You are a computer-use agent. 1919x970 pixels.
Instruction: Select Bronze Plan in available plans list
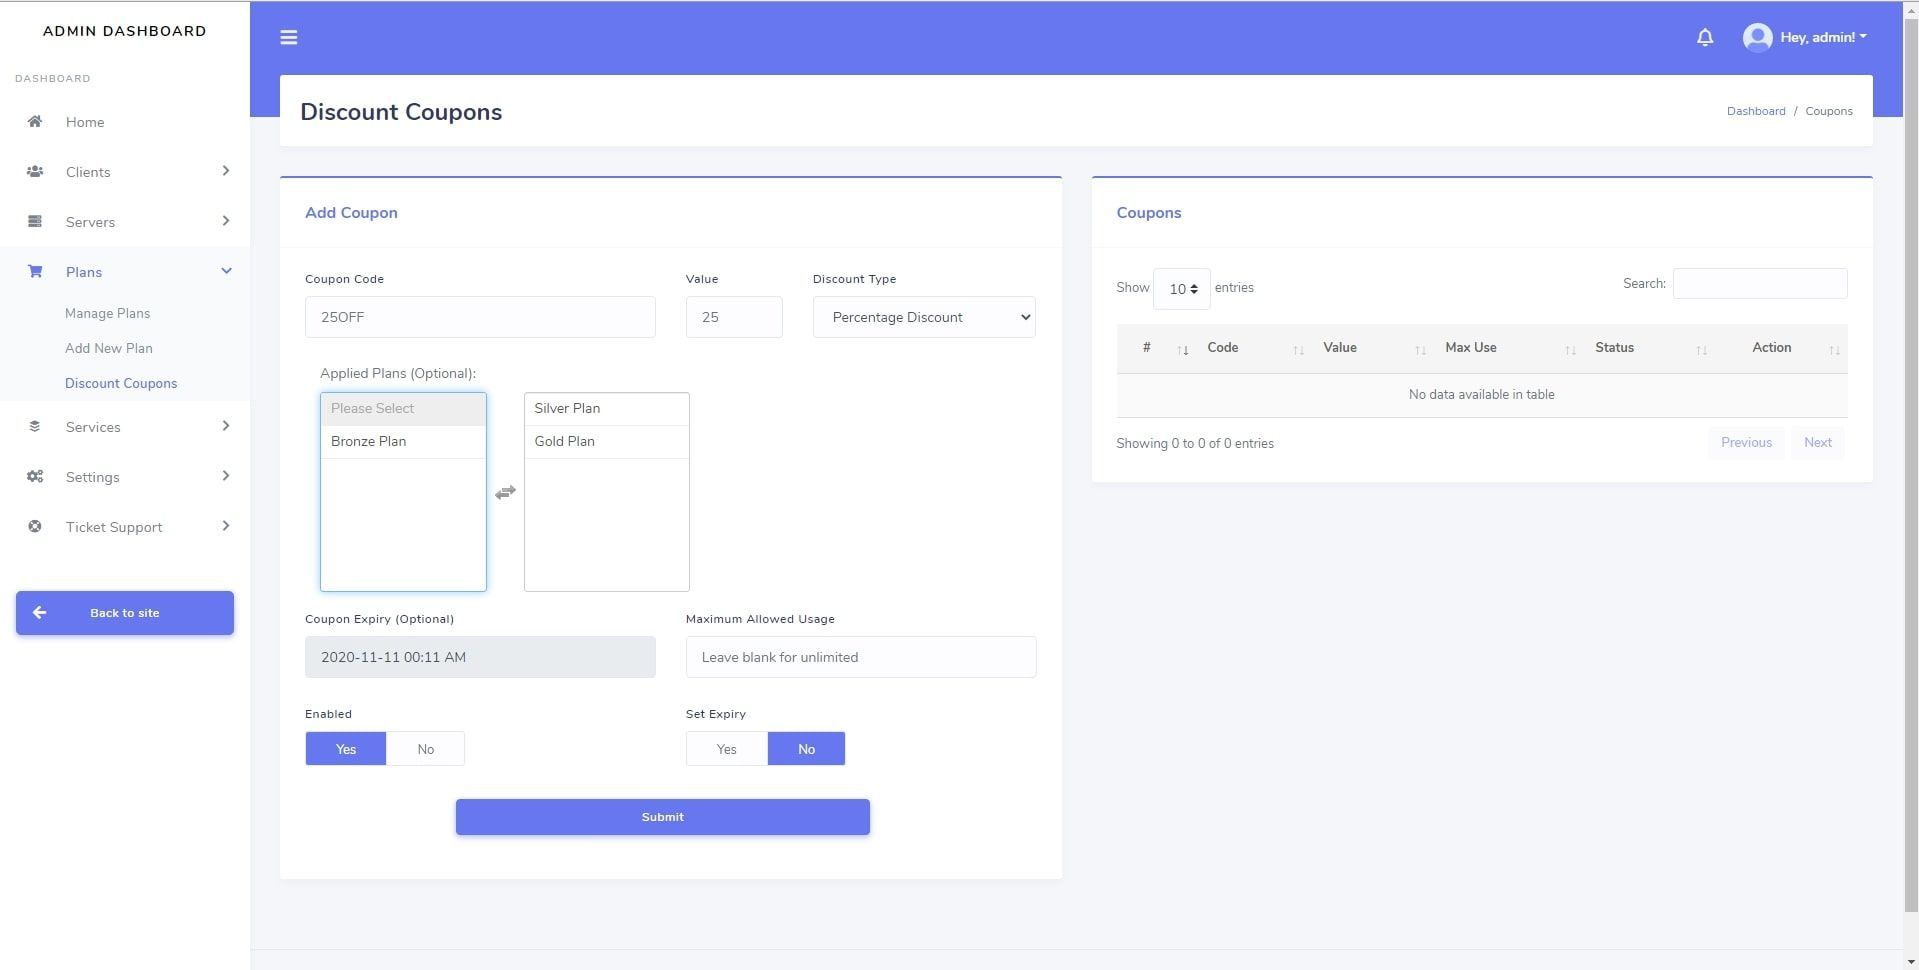(x=403, y=442)
